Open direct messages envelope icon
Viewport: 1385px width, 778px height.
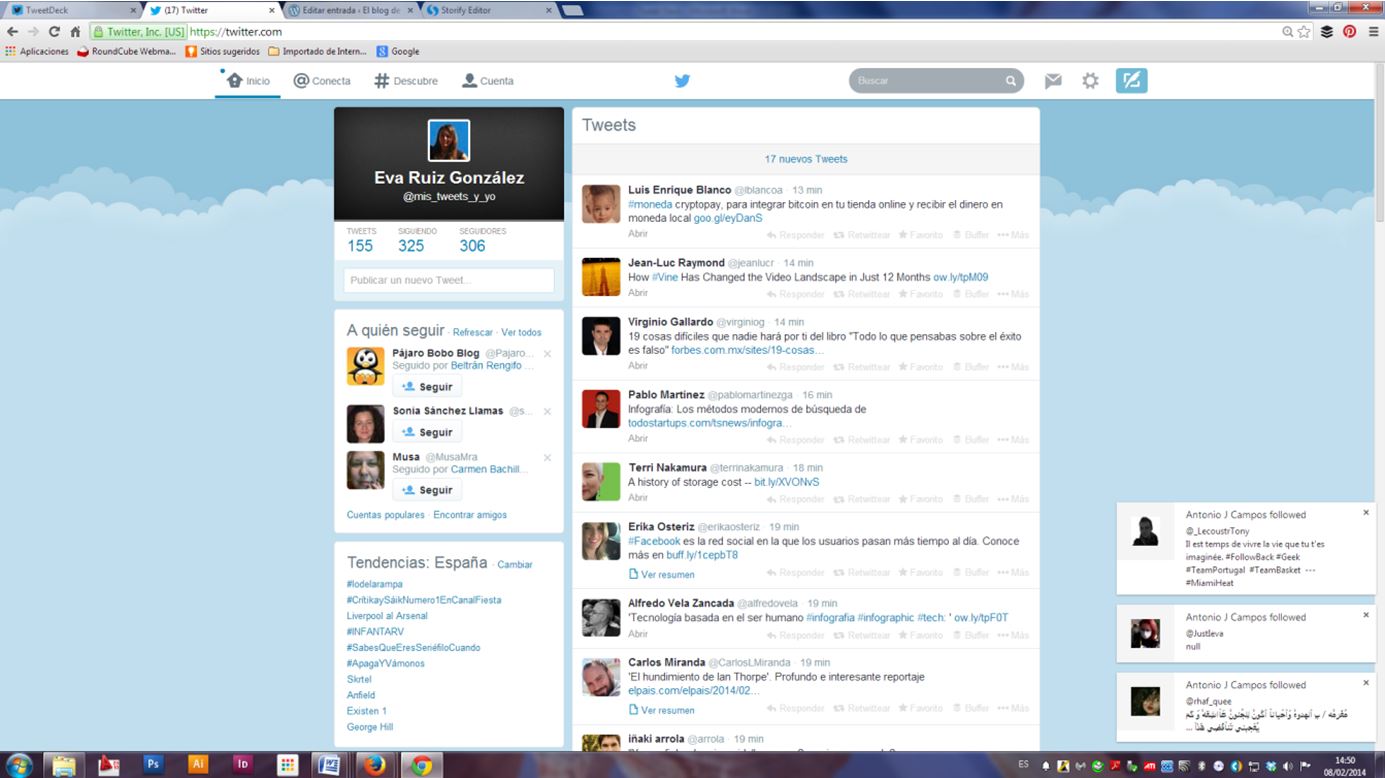tap(1053, 81)
